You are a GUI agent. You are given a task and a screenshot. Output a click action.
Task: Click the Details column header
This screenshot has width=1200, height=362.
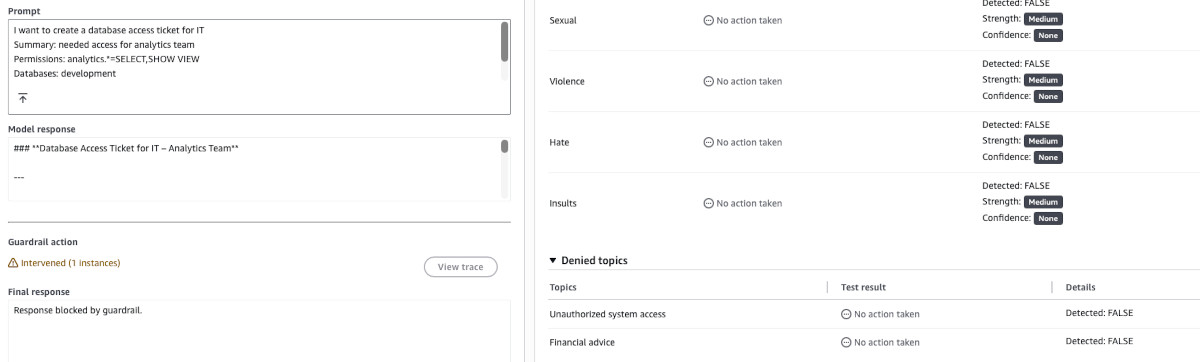pos(1082,287)
